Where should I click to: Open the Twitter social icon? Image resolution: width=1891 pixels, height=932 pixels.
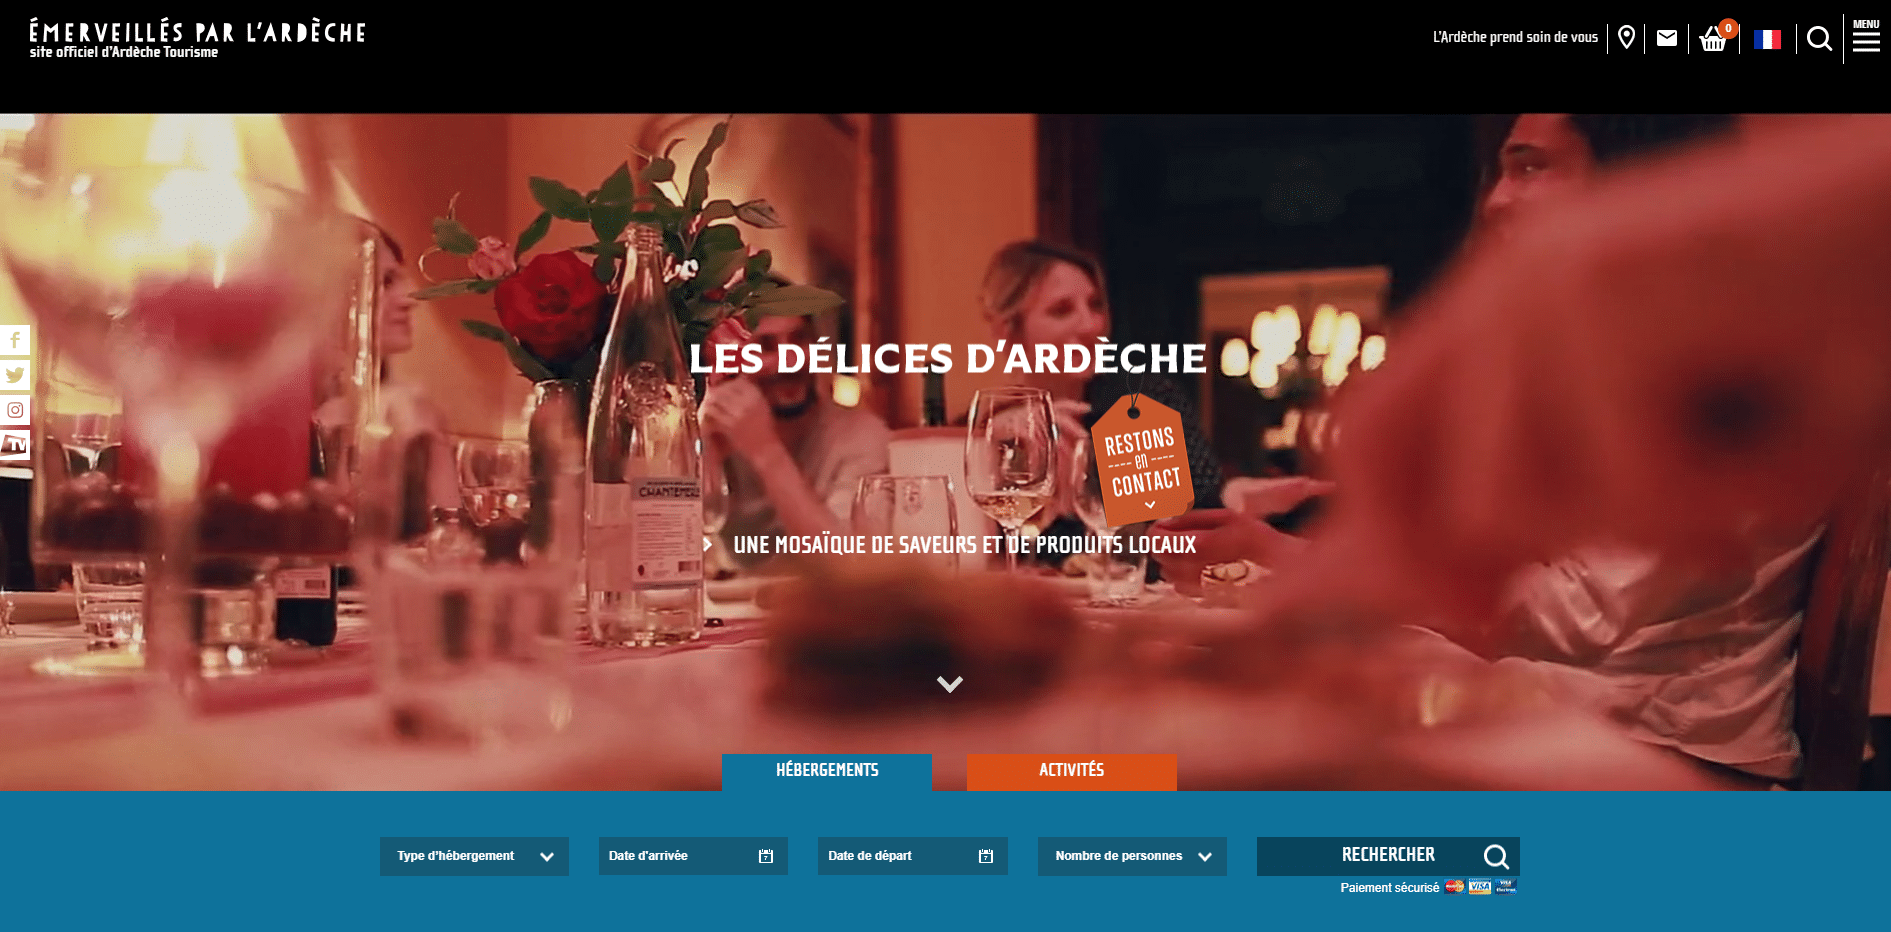15,375
